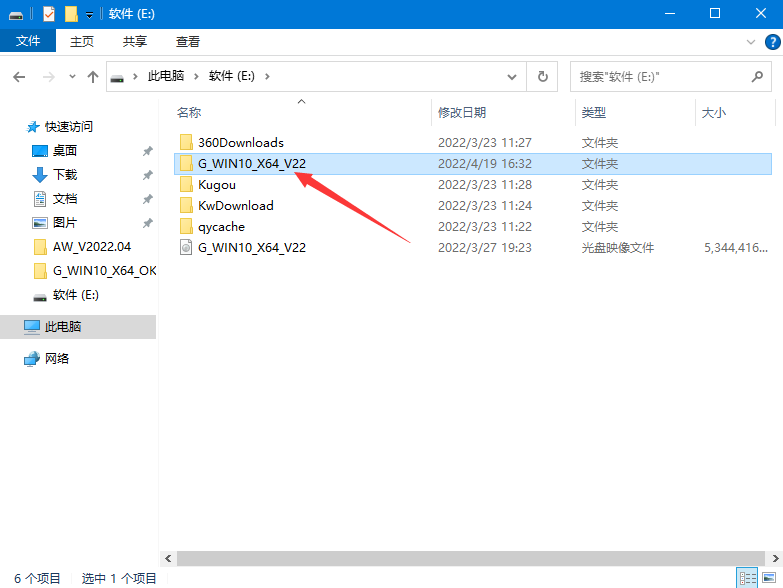The image size is (783, 588).
Task: Click the horizontal scrollbar right arrow
Action: pos(776,559)
